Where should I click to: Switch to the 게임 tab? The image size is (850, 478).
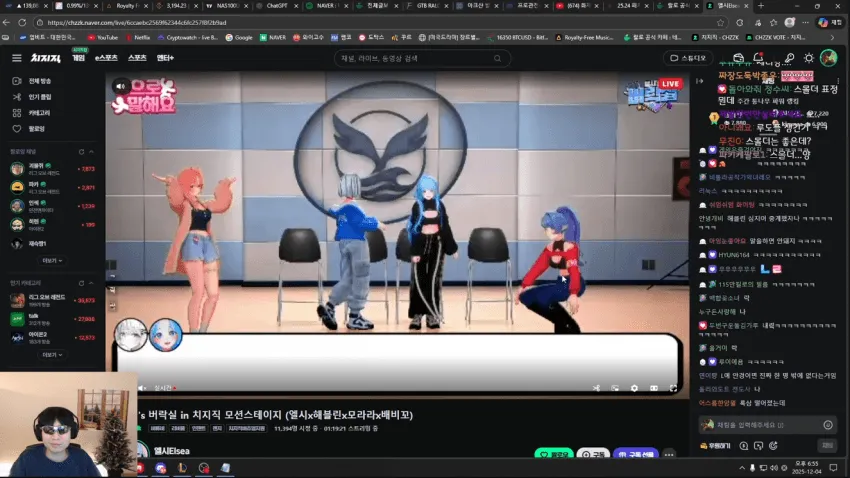pos(79,58)
